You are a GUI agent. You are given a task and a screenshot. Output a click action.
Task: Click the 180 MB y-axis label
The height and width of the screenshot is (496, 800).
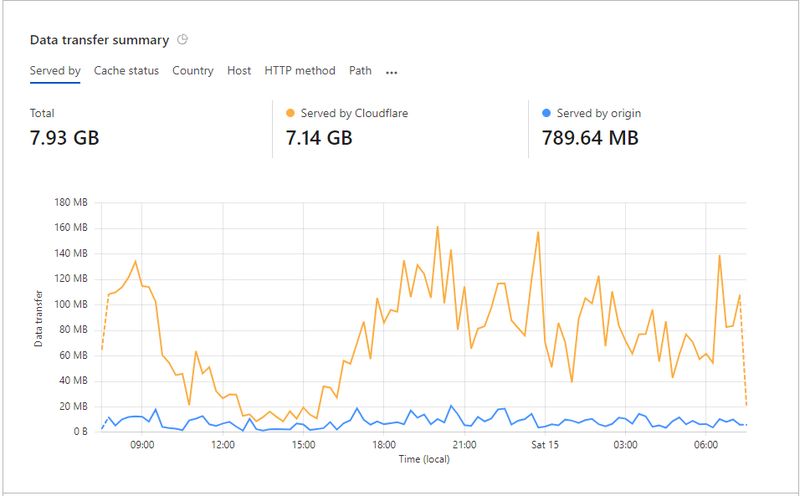pos(71,202)
